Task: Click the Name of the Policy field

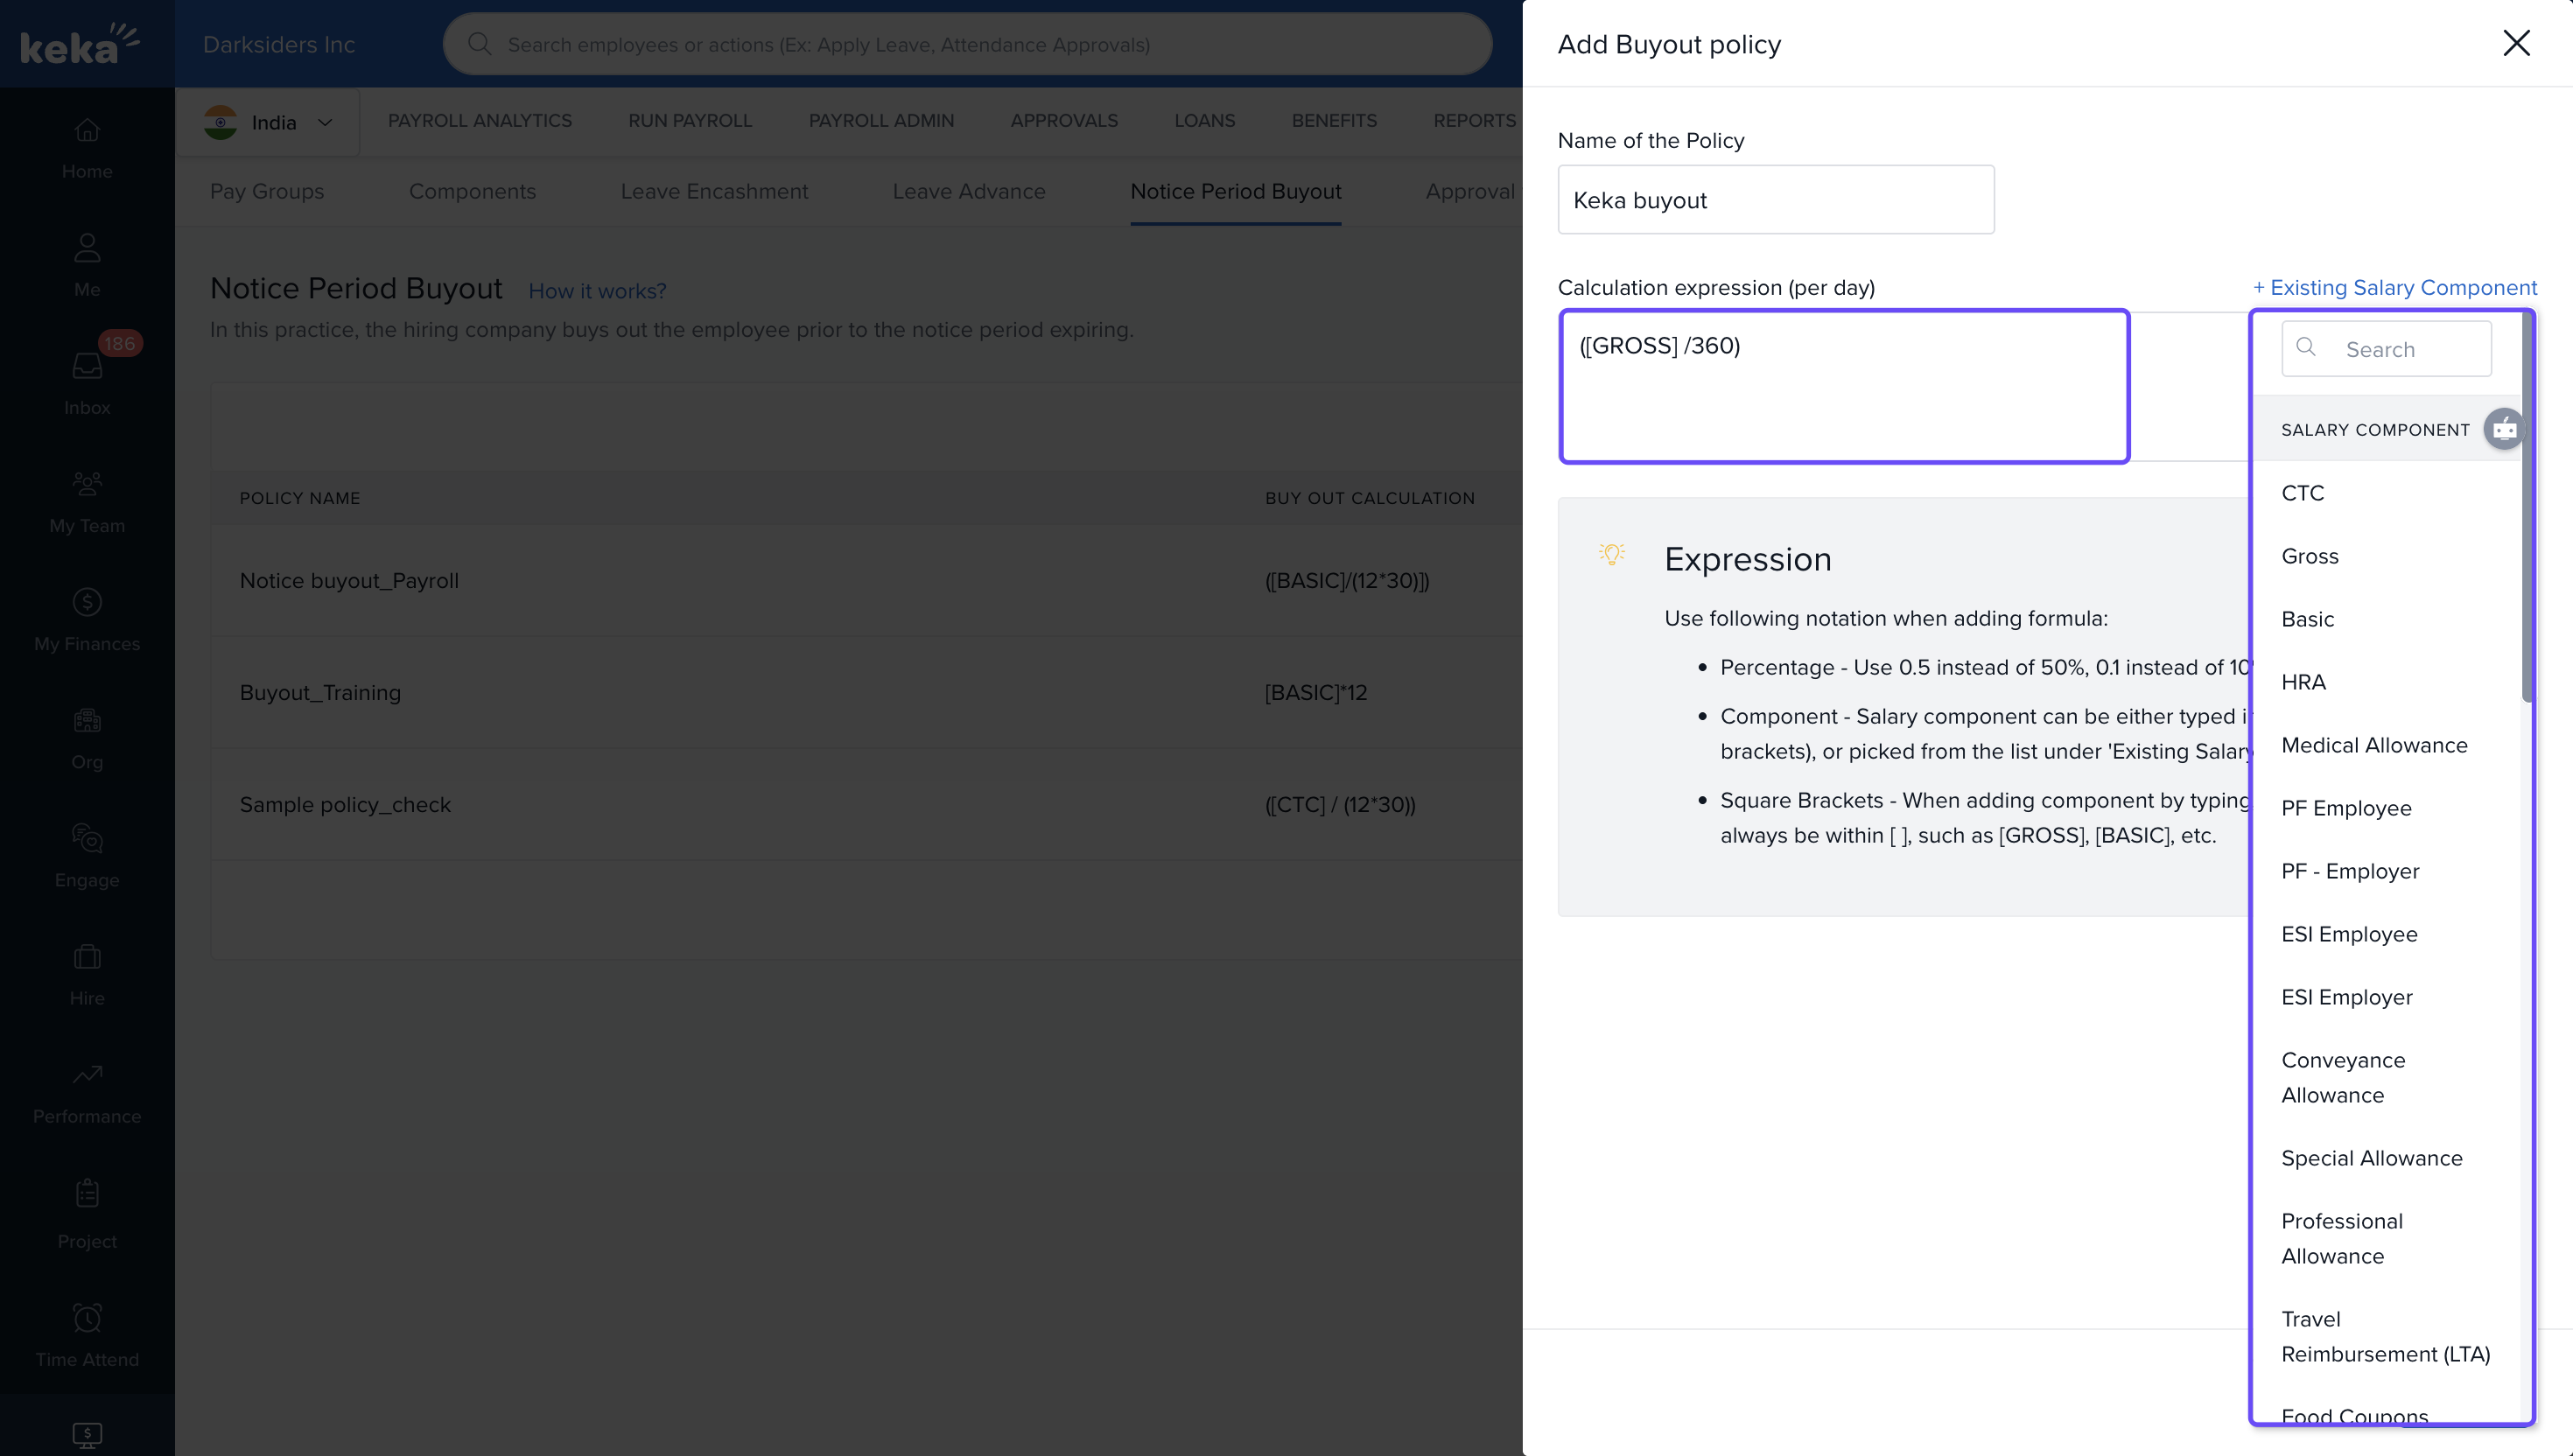Action: (x=1775, y=200)
